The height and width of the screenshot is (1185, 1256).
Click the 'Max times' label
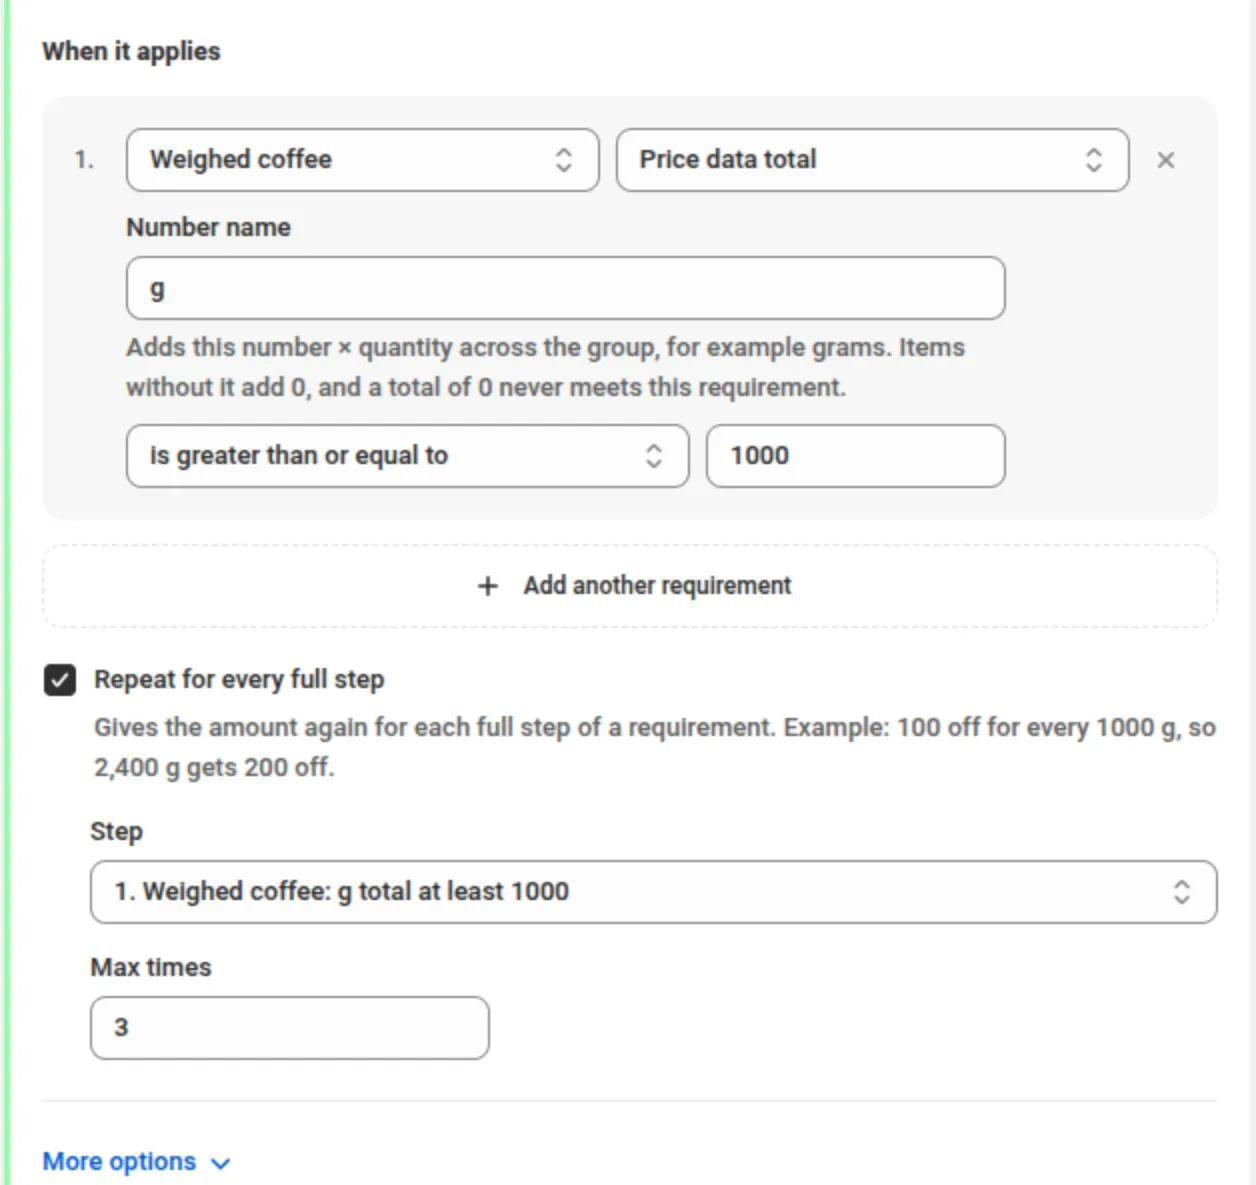point(151,967)
